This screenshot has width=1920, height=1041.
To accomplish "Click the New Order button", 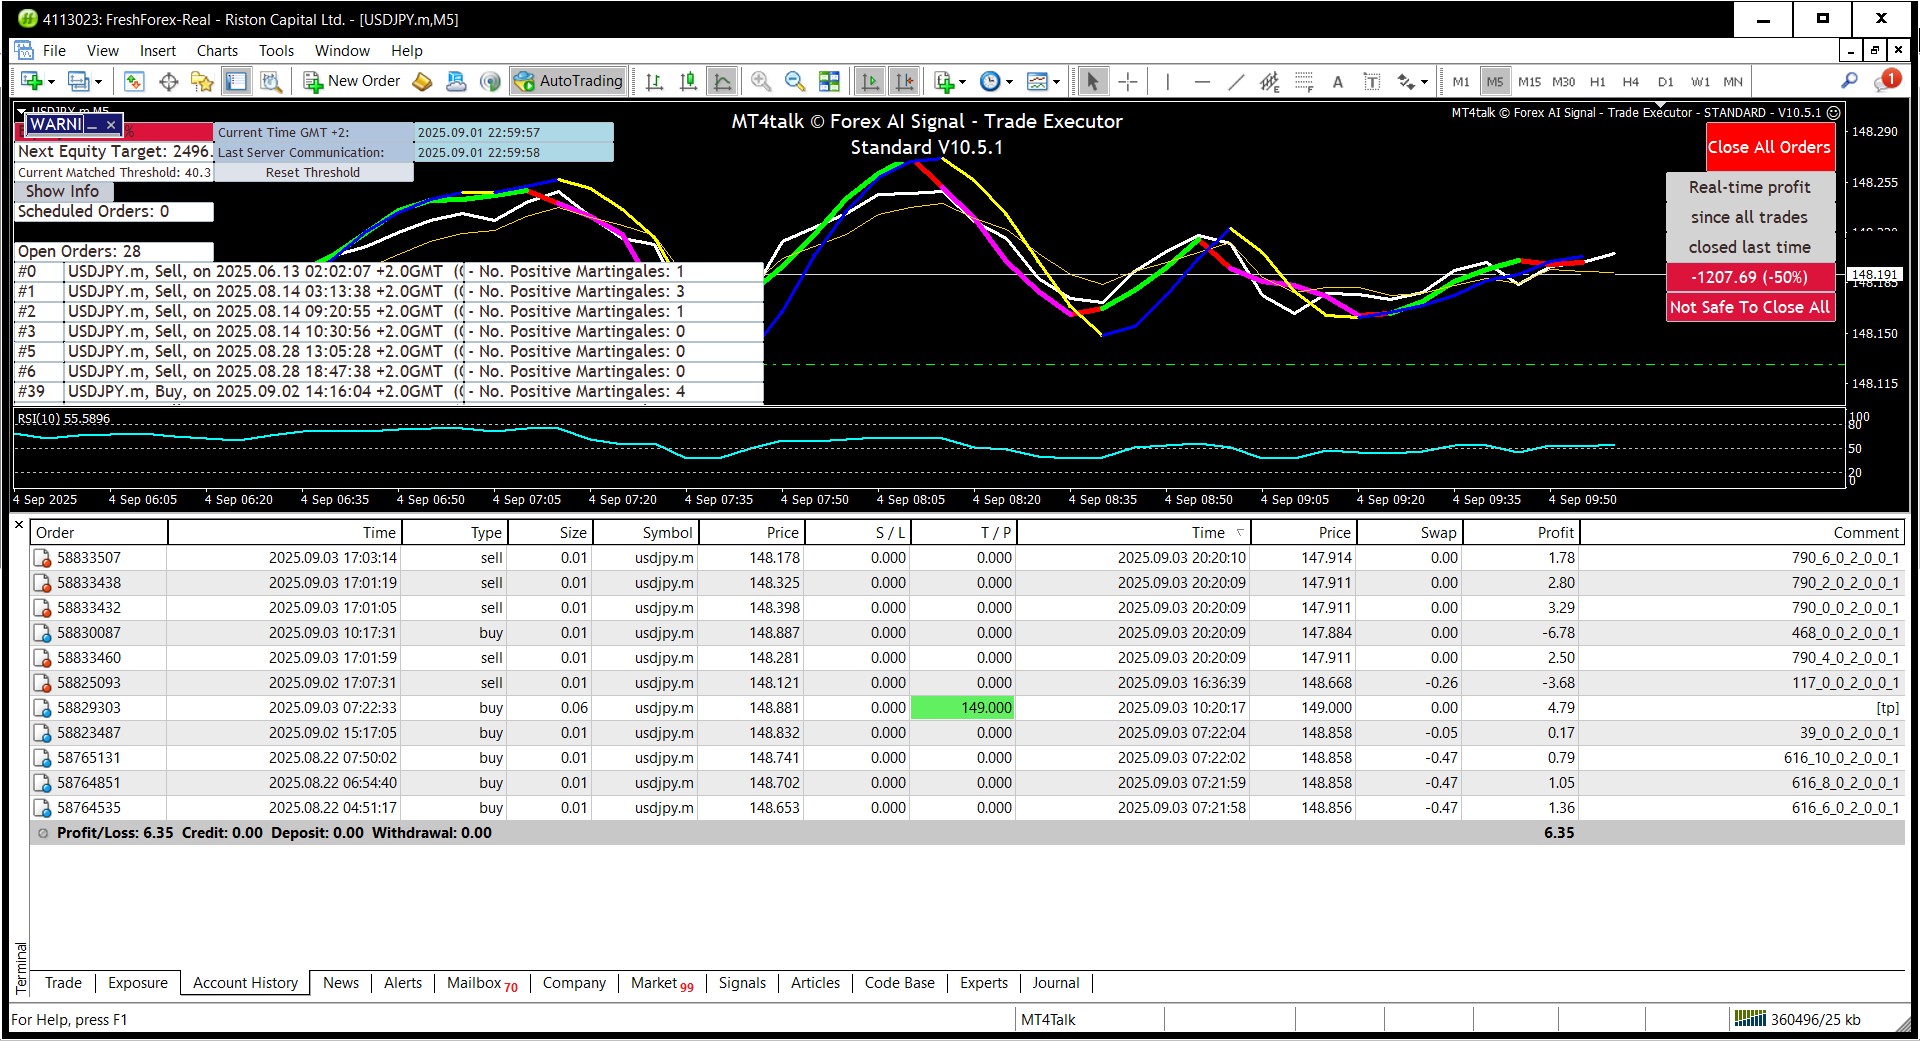I will coord(352,82).
